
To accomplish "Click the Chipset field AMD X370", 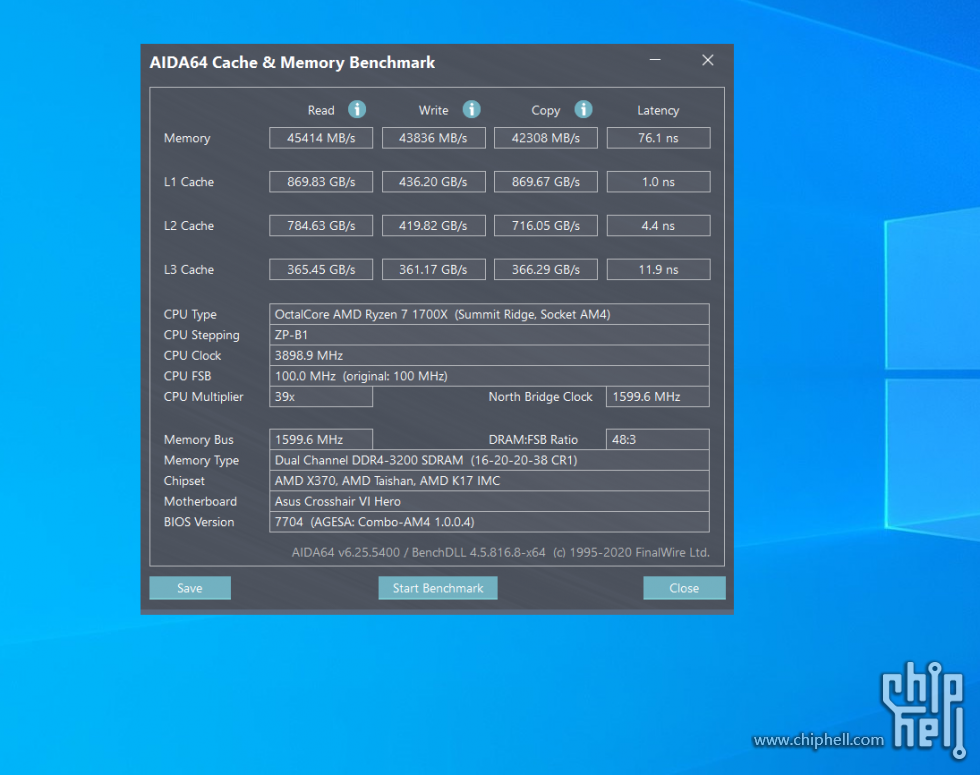I will (x=489, y=481).
